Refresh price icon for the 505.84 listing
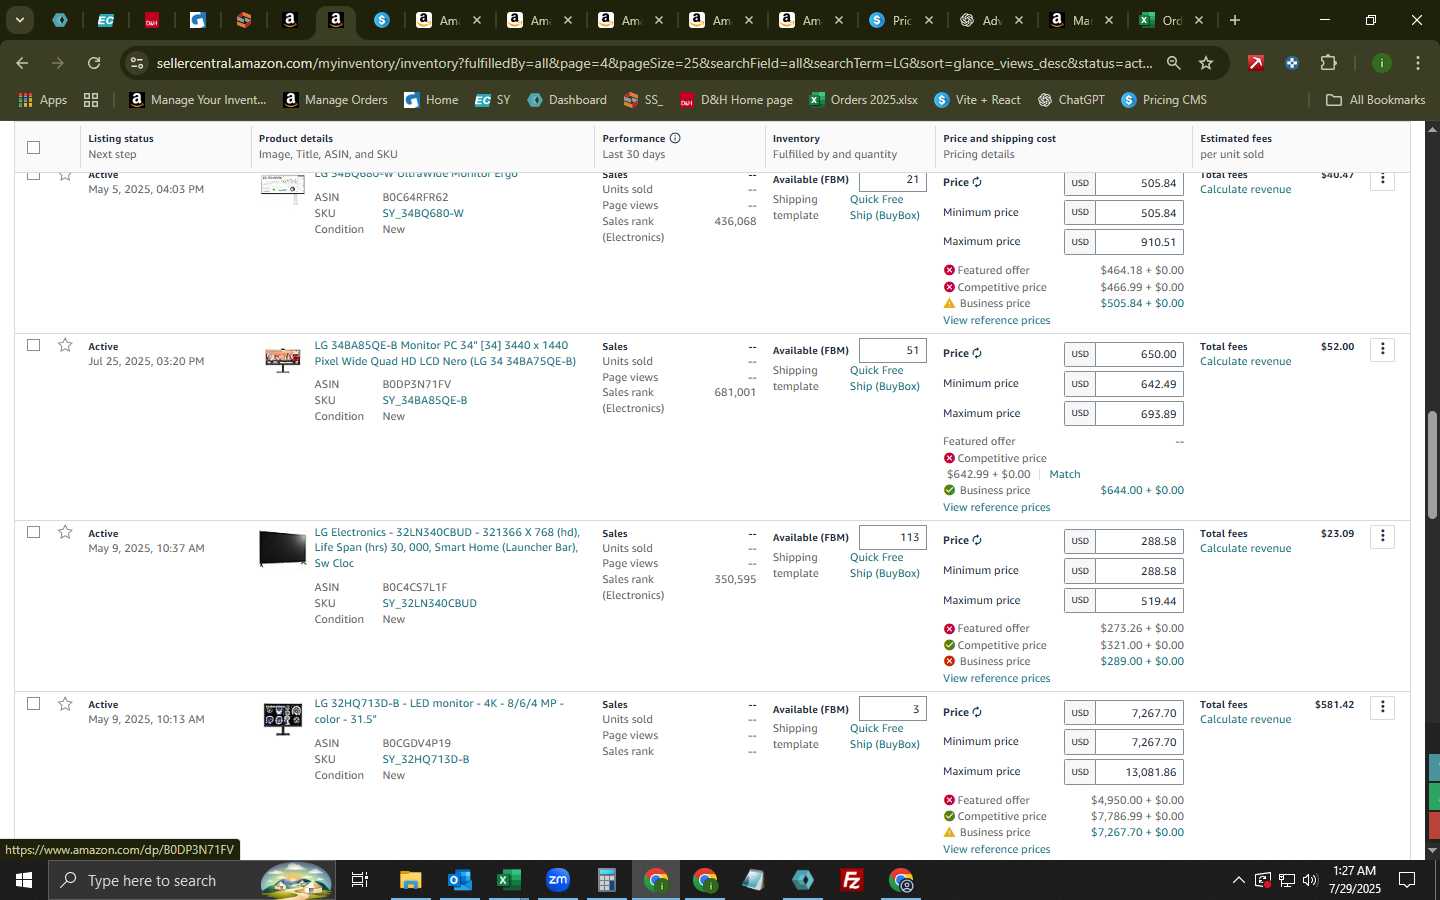Viewport: 1440px width, 900px height. [x=977, y=182]
